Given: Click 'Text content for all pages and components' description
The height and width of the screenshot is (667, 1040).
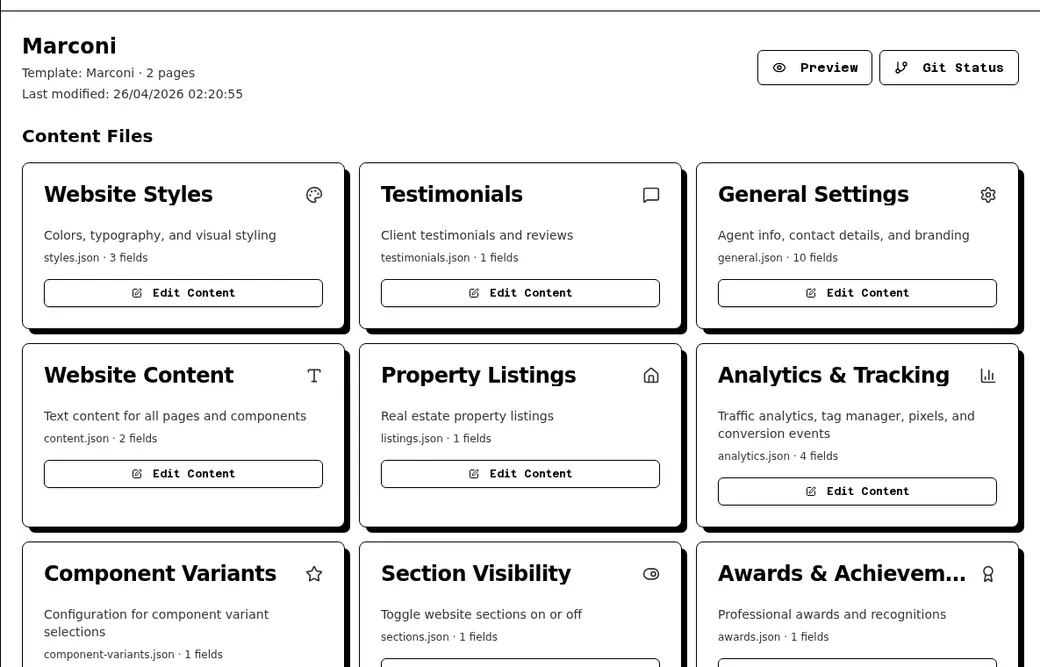Looking at the screenshot, I should point(175,416).
